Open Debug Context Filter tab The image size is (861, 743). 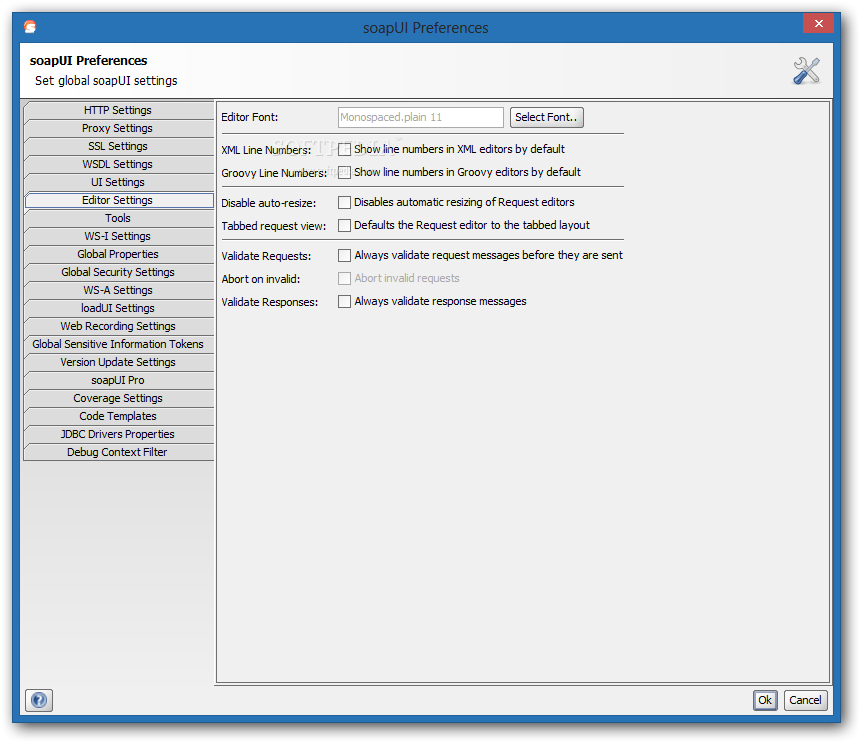[x=118, y=452]
